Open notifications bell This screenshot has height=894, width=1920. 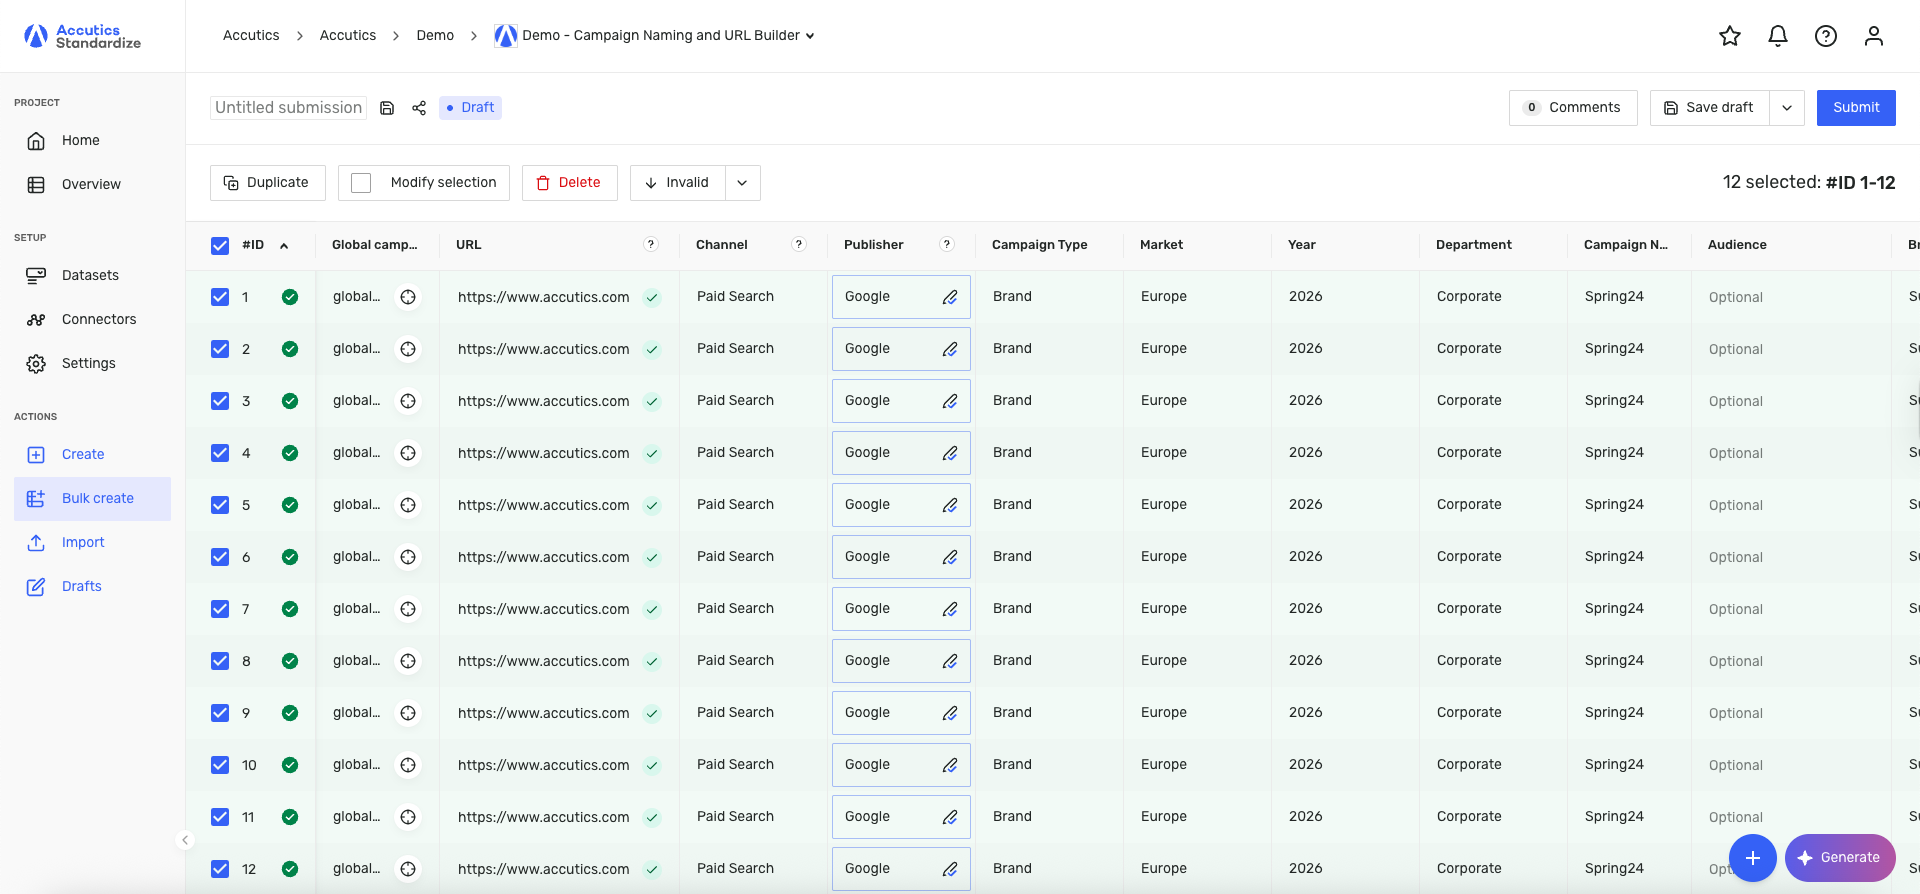[x=1778, y=36]
